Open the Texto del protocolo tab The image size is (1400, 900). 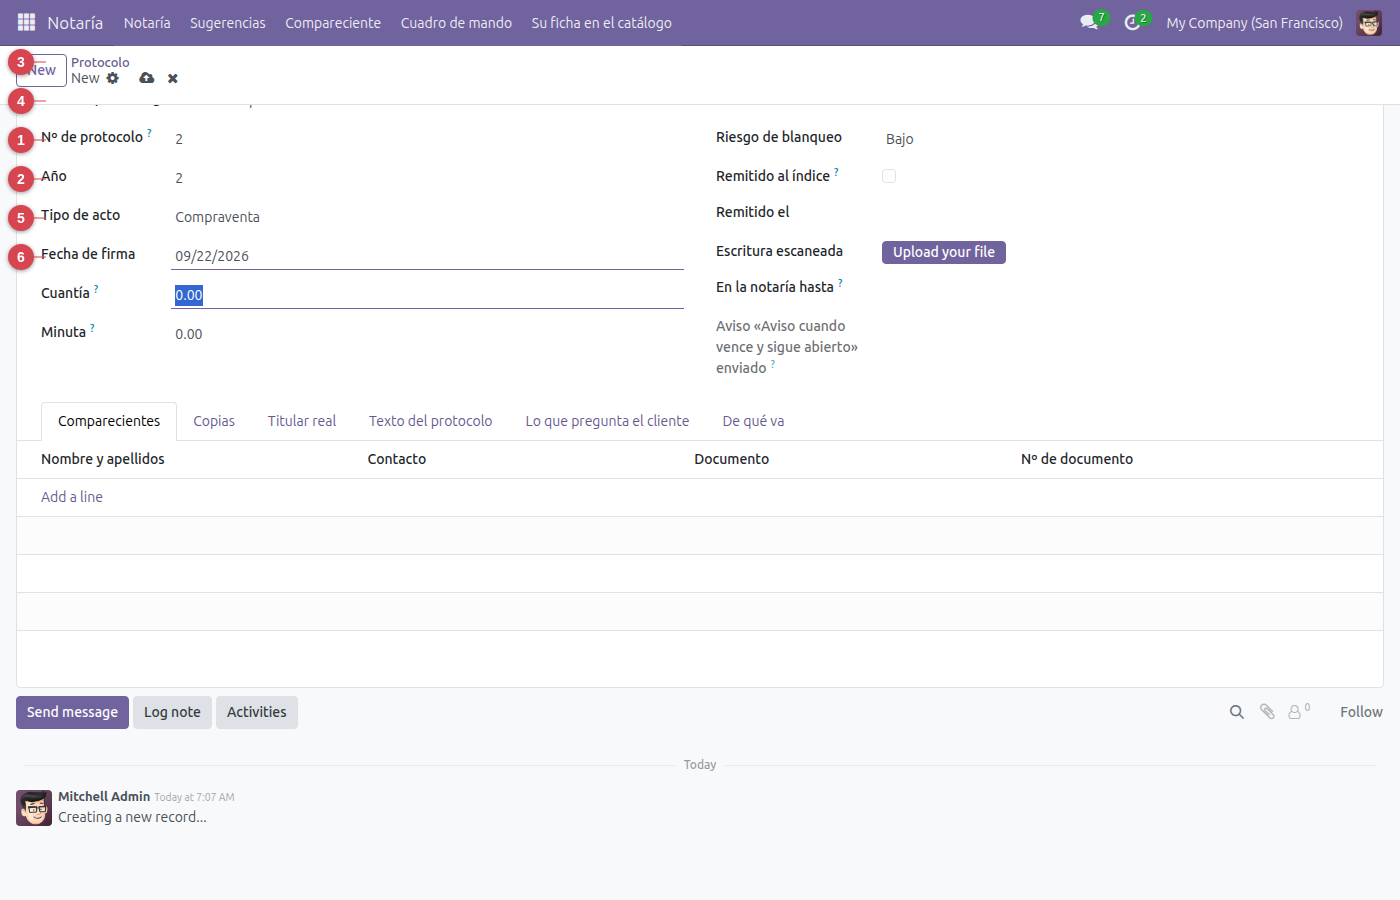click(x=431, y=421)
